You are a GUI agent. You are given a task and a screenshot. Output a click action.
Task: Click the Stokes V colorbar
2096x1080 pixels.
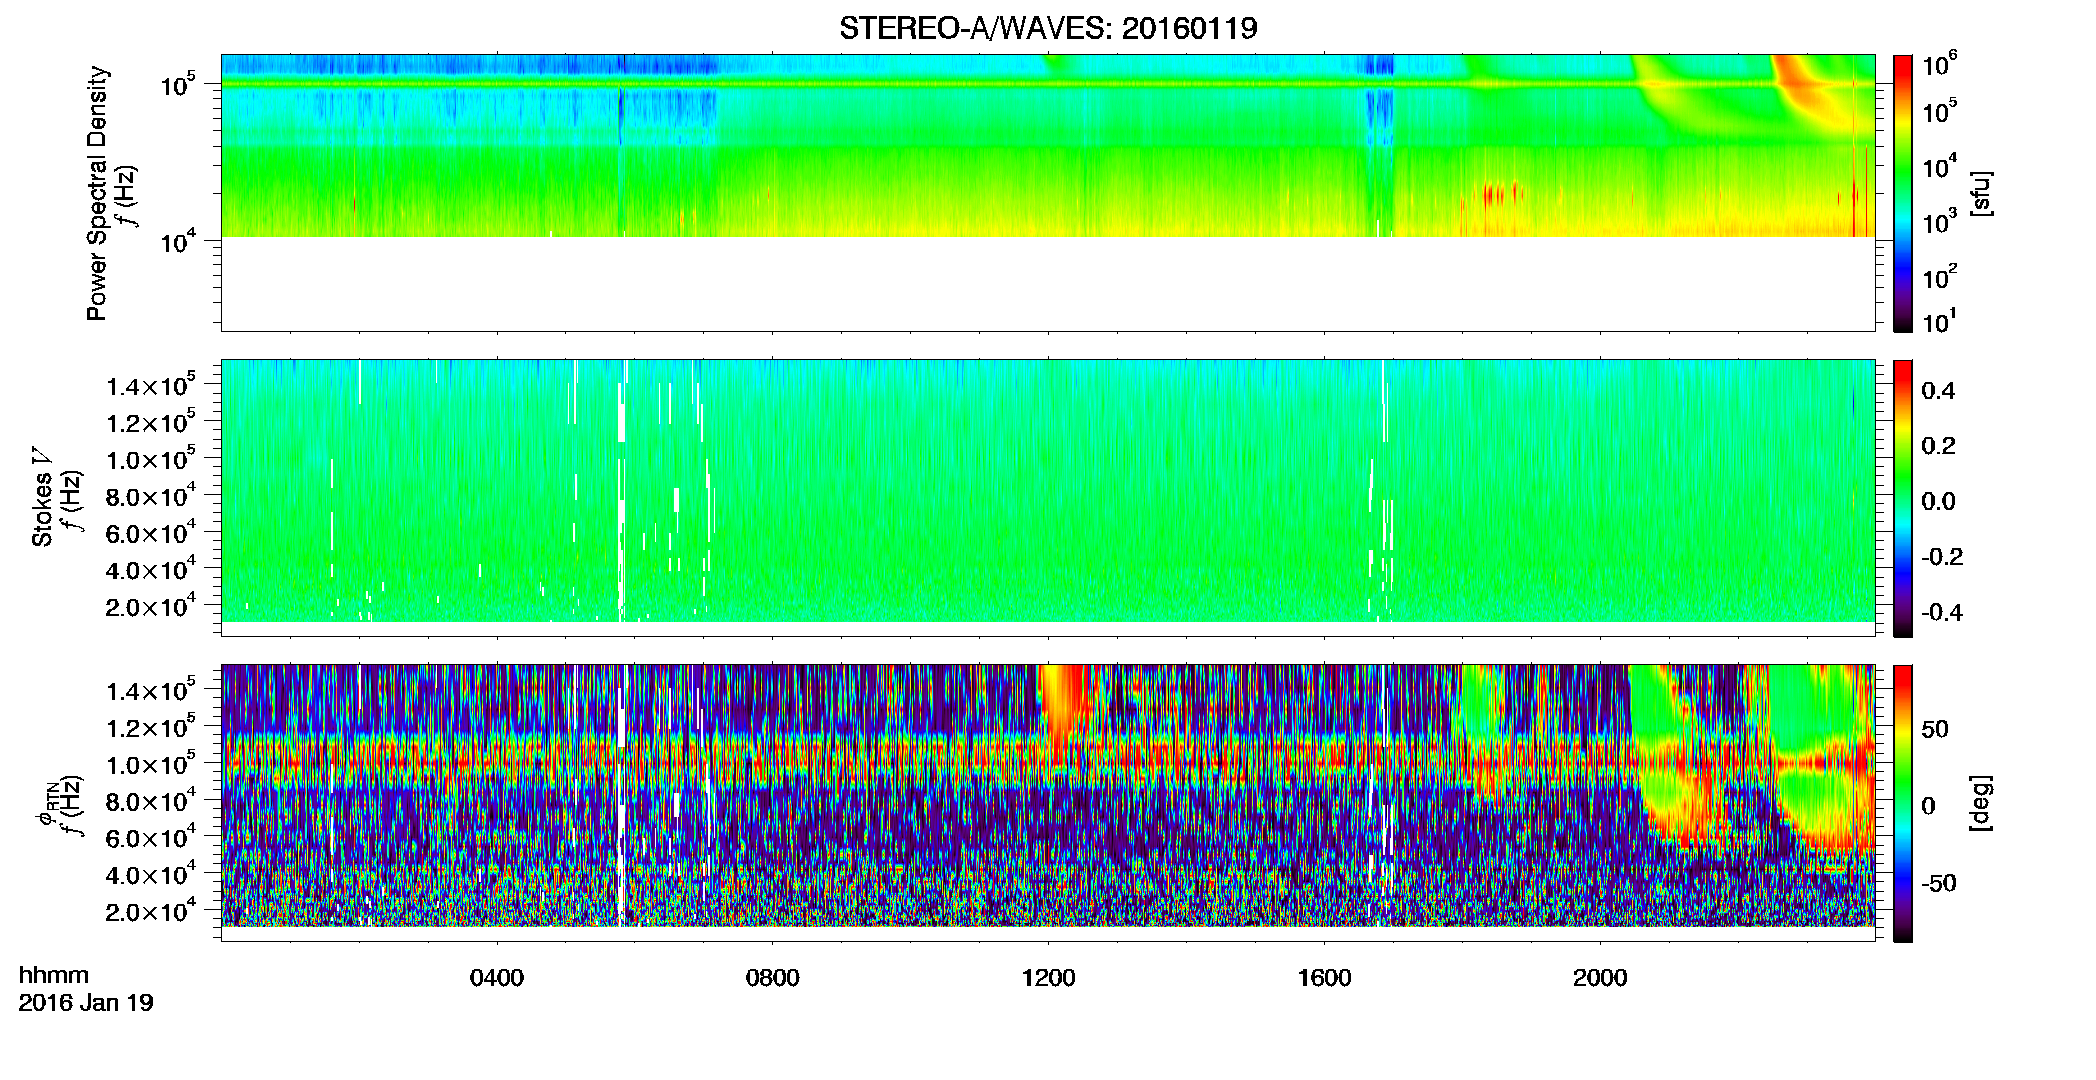[x=1903, y=498]
